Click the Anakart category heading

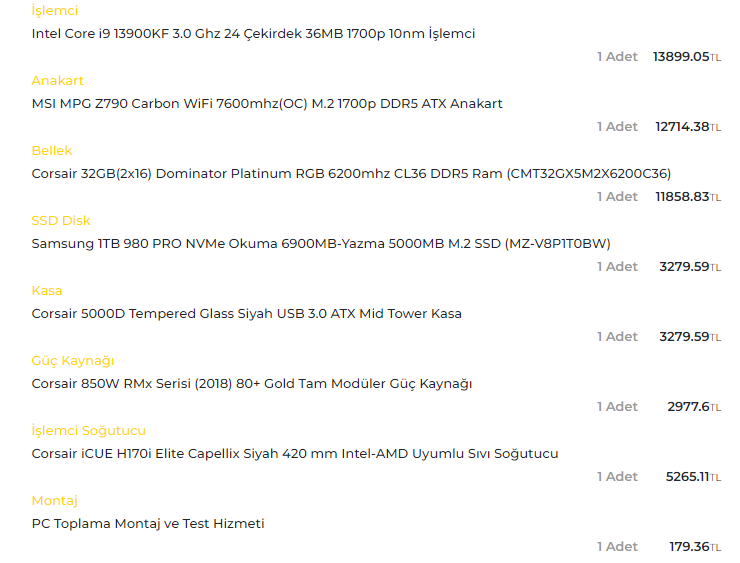pos(57,81)
